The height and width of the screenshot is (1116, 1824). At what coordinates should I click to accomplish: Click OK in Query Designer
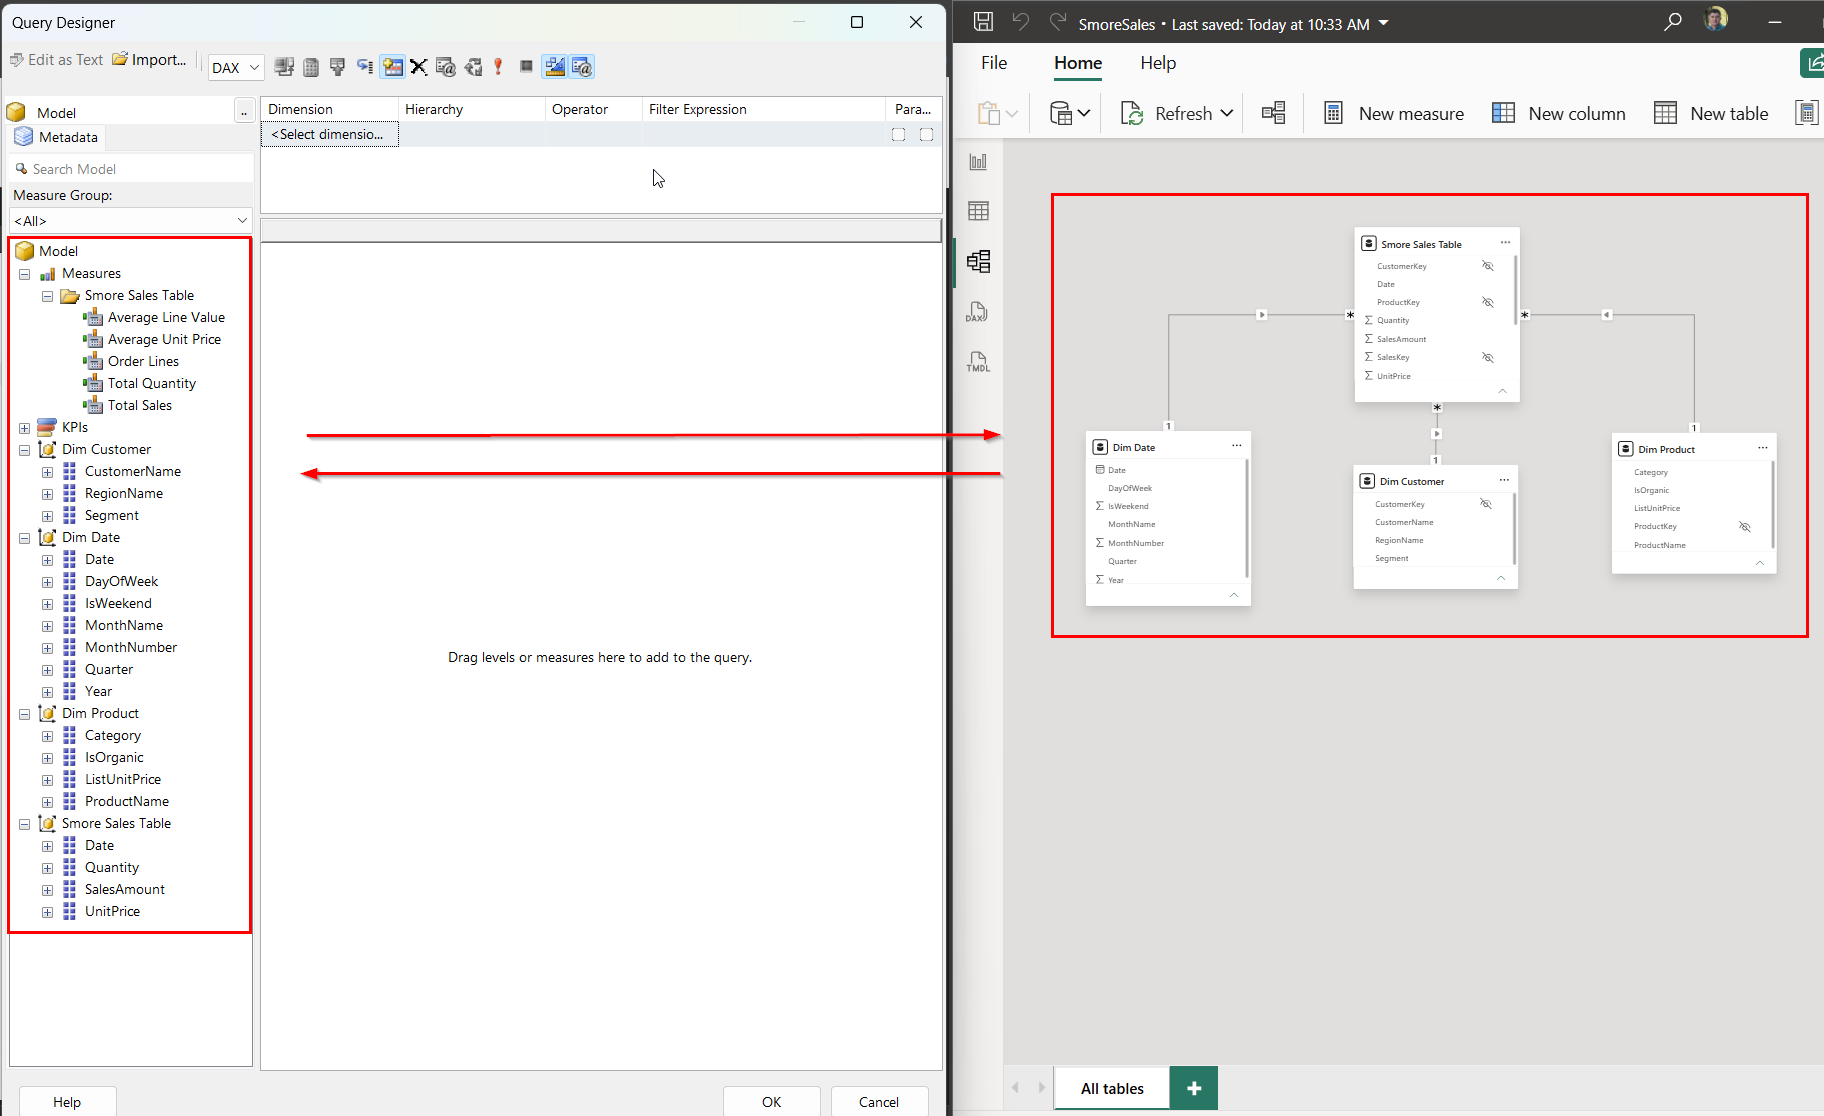click(x=772, y=1101)
